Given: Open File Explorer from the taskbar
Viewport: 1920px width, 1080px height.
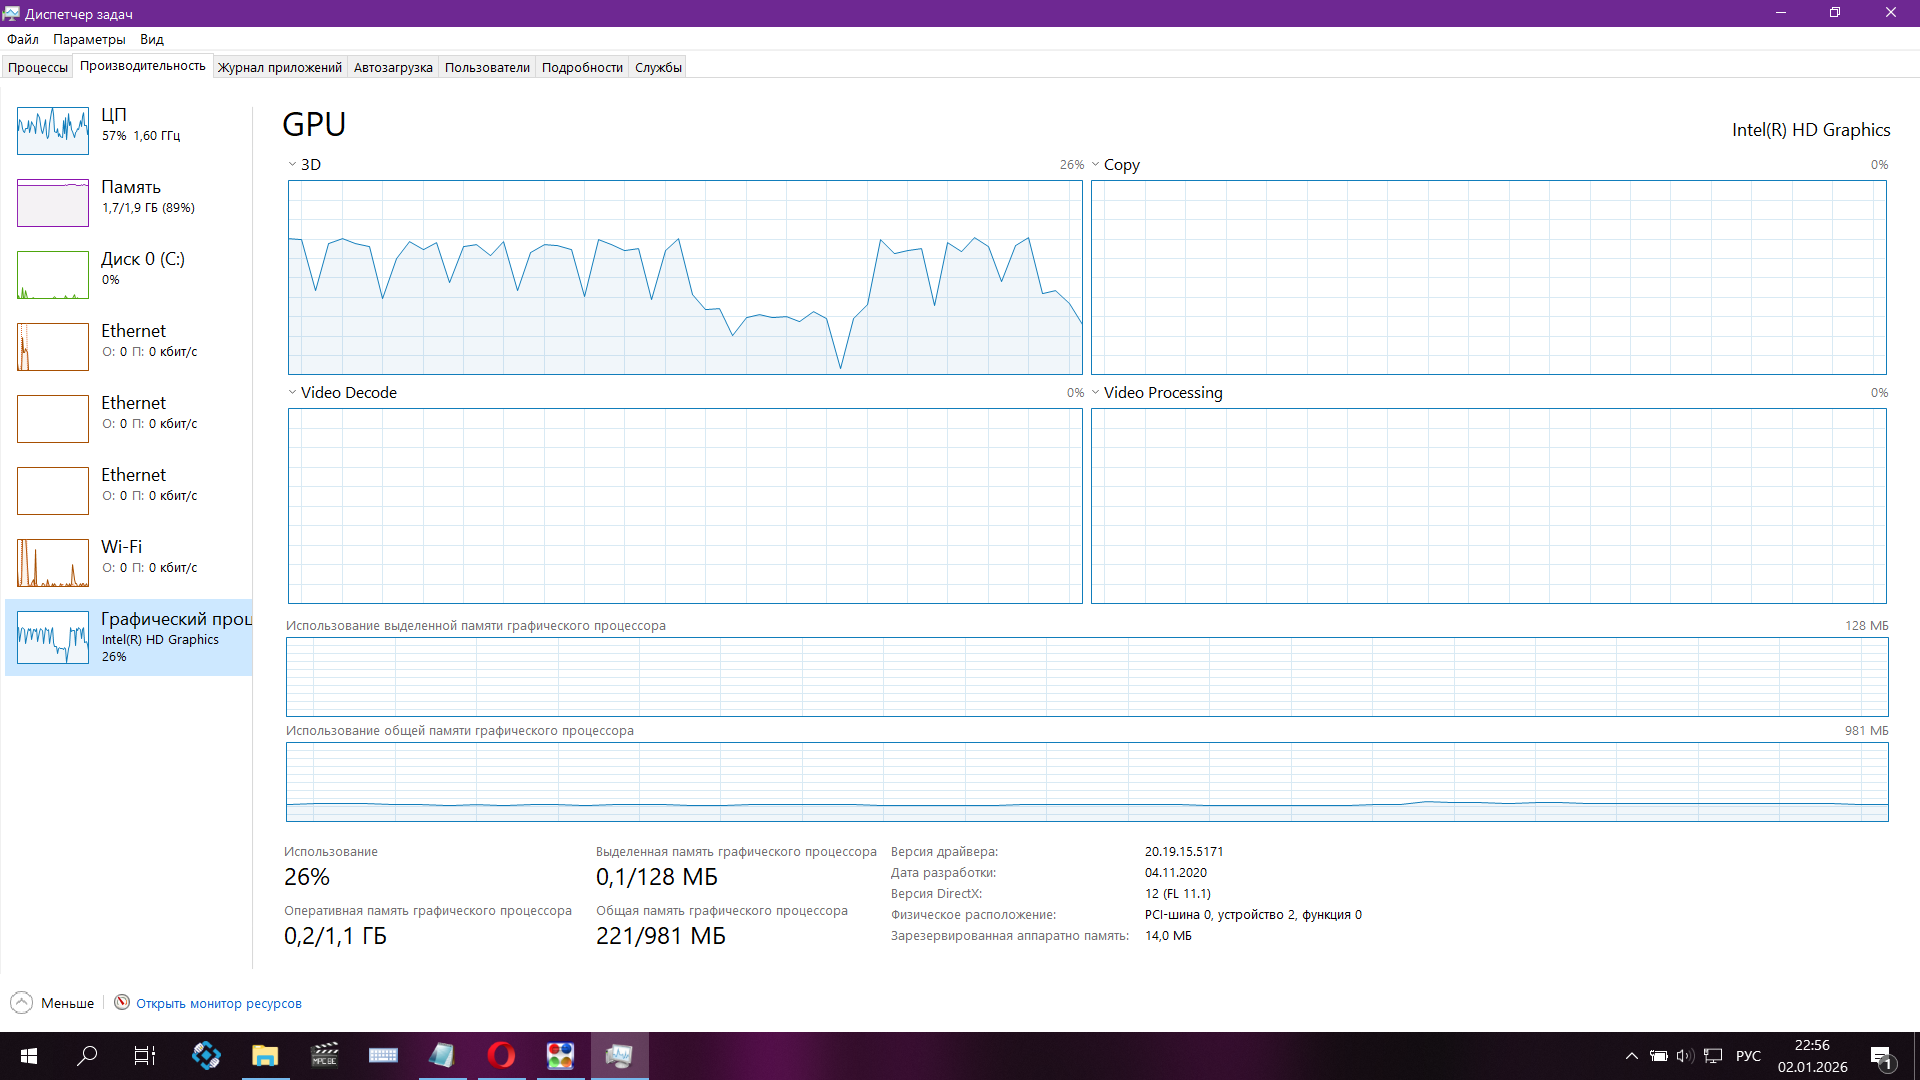Looking at the screenshot, I should pyautogui.click(x=265, y=1055).
